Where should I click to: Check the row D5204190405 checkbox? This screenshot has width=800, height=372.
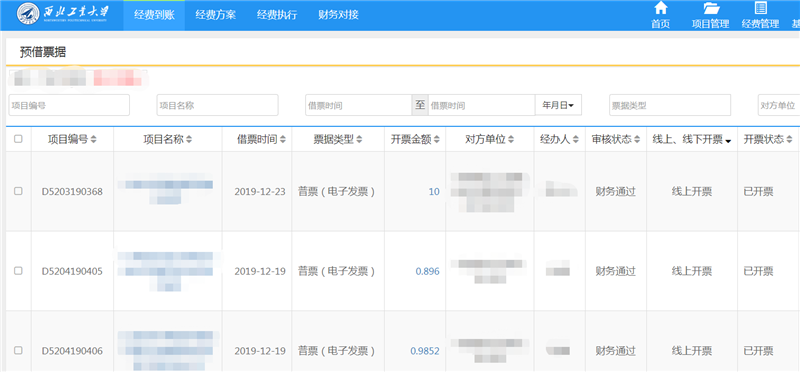coord(18,271)
